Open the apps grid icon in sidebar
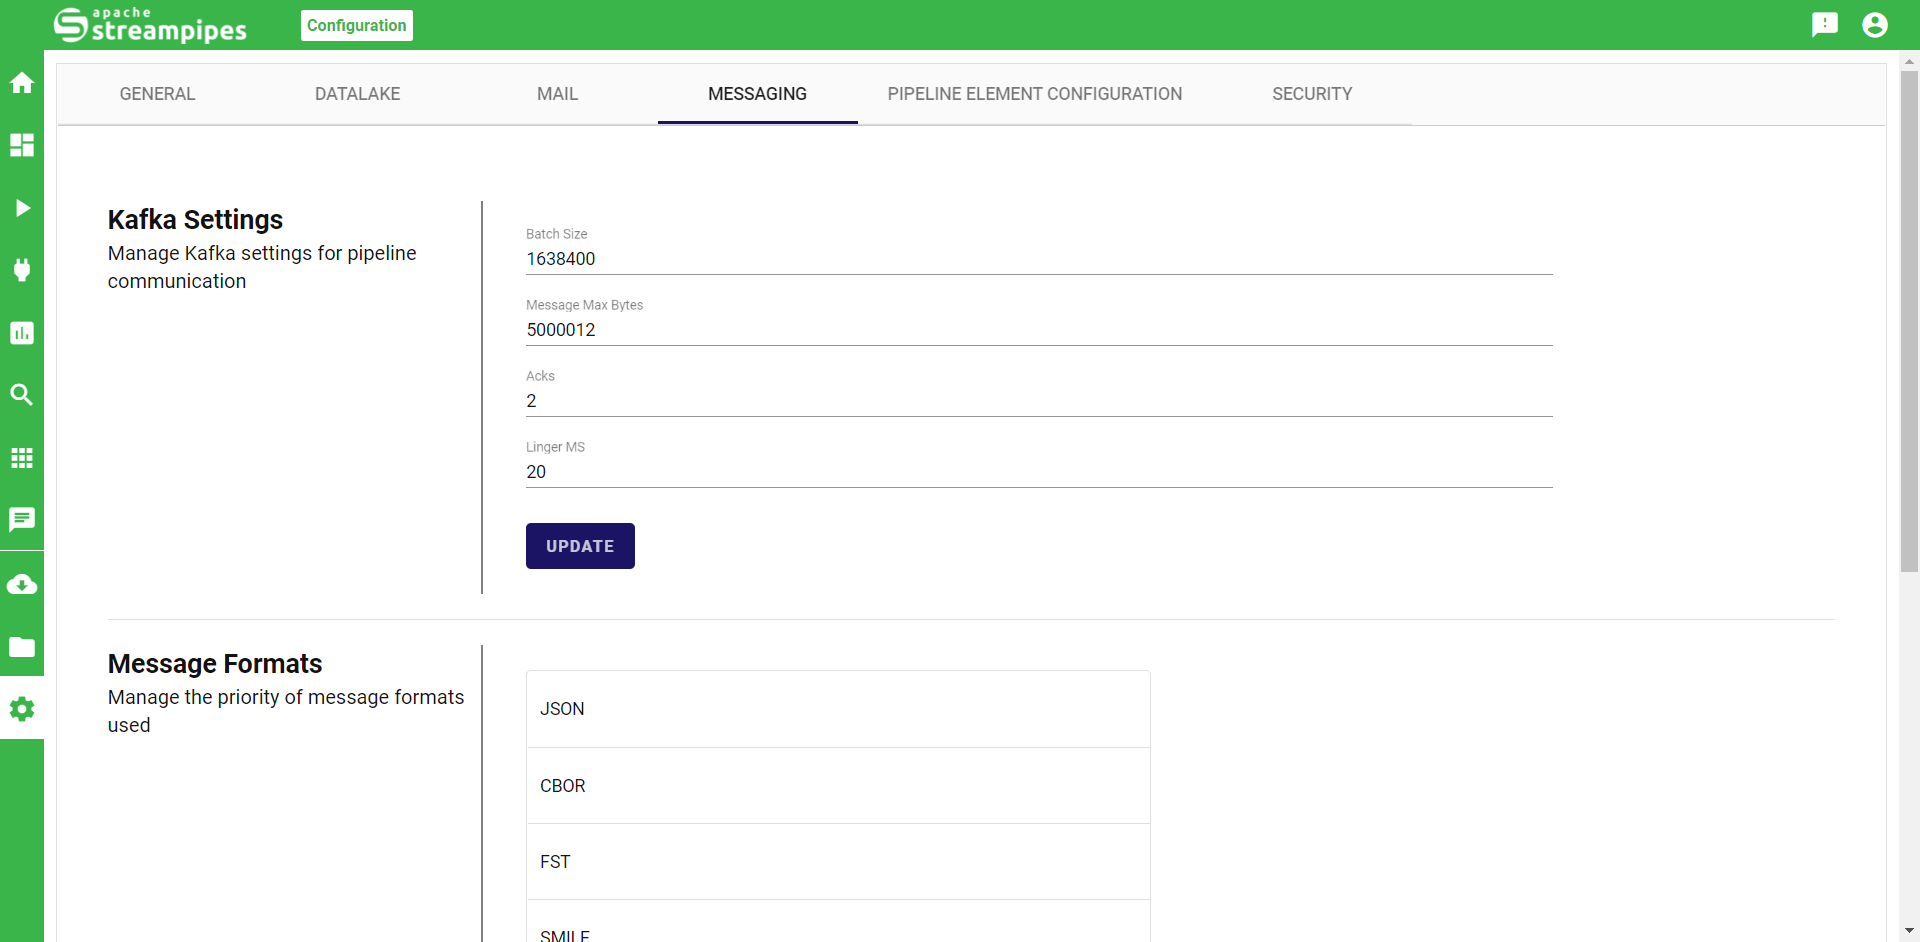The height and width of the screenshot is (942, 1920). point(22,458)
